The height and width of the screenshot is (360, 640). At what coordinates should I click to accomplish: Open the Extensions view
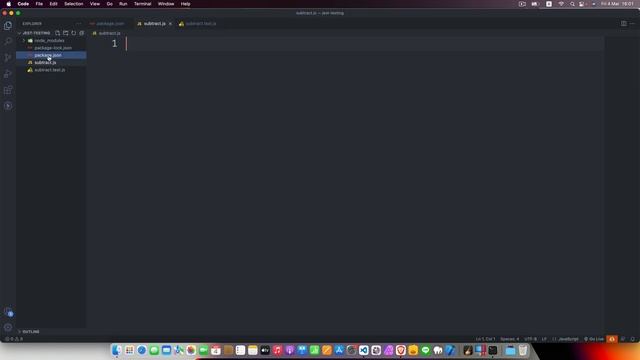8,90
